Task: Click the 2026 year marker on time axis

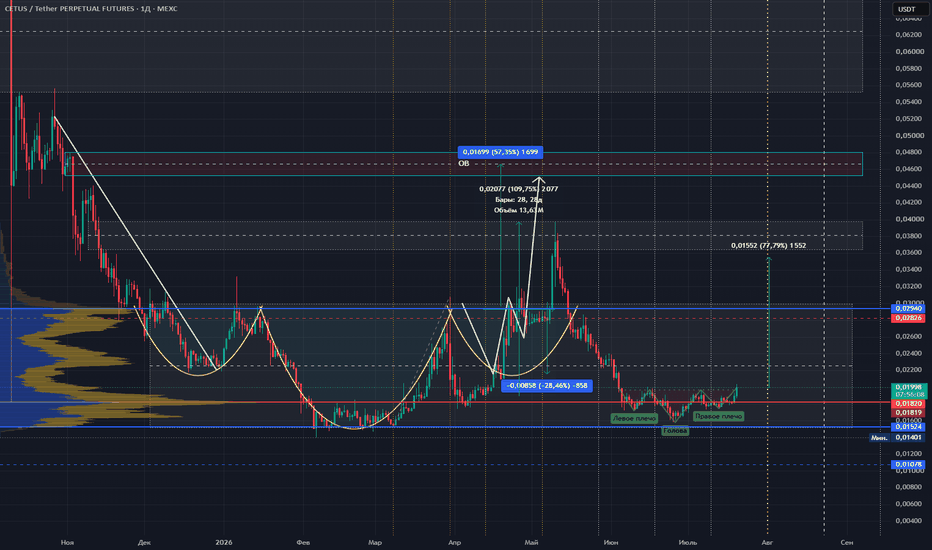Action: pos(223,542)
